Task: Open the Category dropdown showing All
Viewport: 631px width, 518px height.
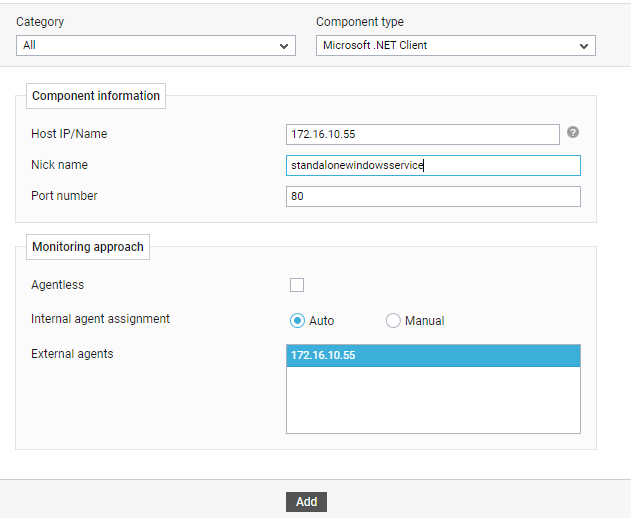Action: (156, 45)
